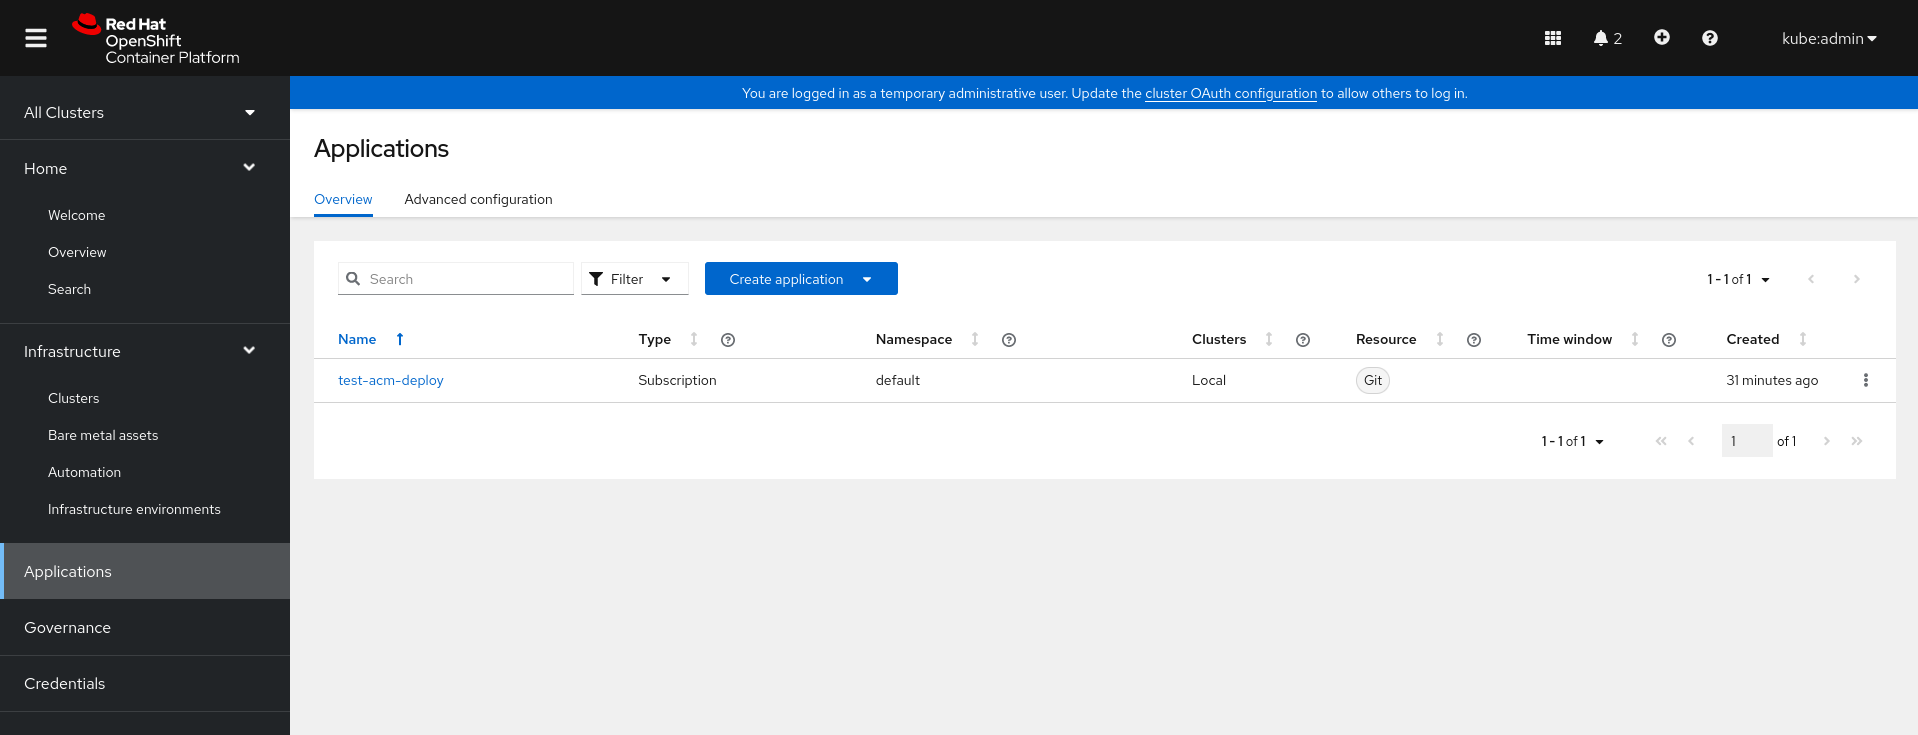Show help icon for Time window column
The image size is (1918, 735).
click(x=1668, y=340)
